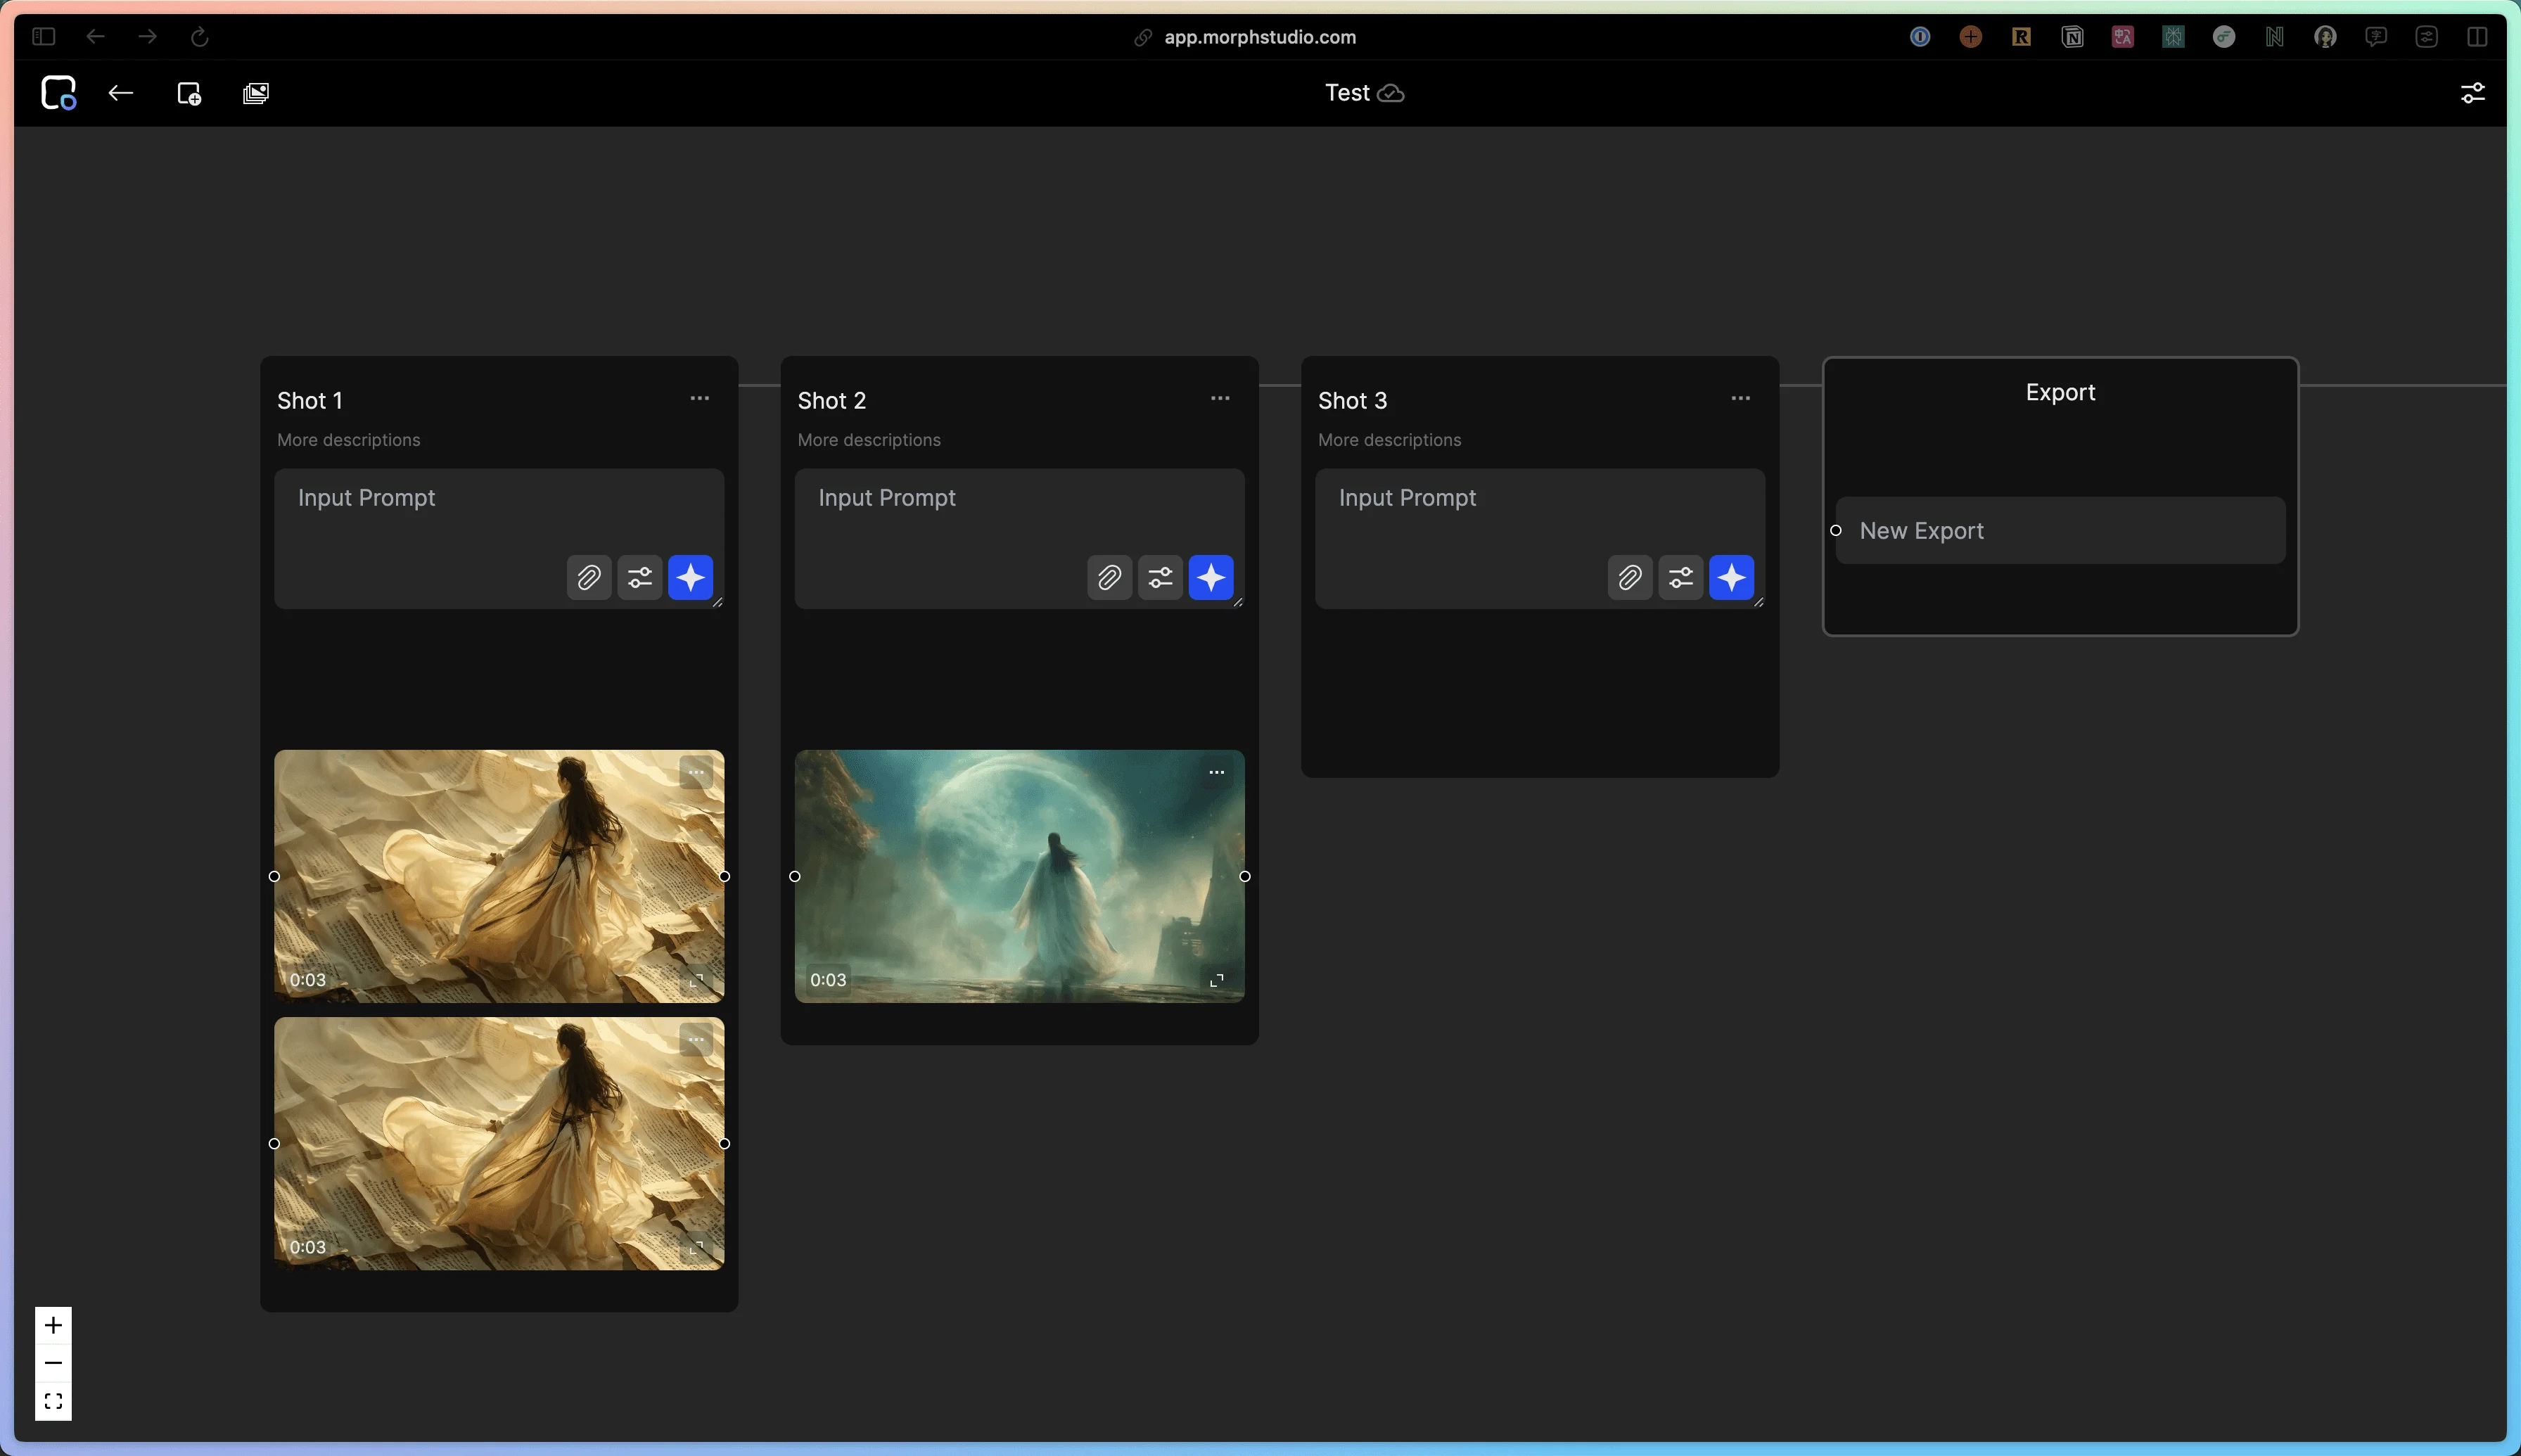The width and height of the screenshot is (2521, 1456).
Task: Expand the Shot 2 moon video to fullscreen
Action: coord(1216,980)
